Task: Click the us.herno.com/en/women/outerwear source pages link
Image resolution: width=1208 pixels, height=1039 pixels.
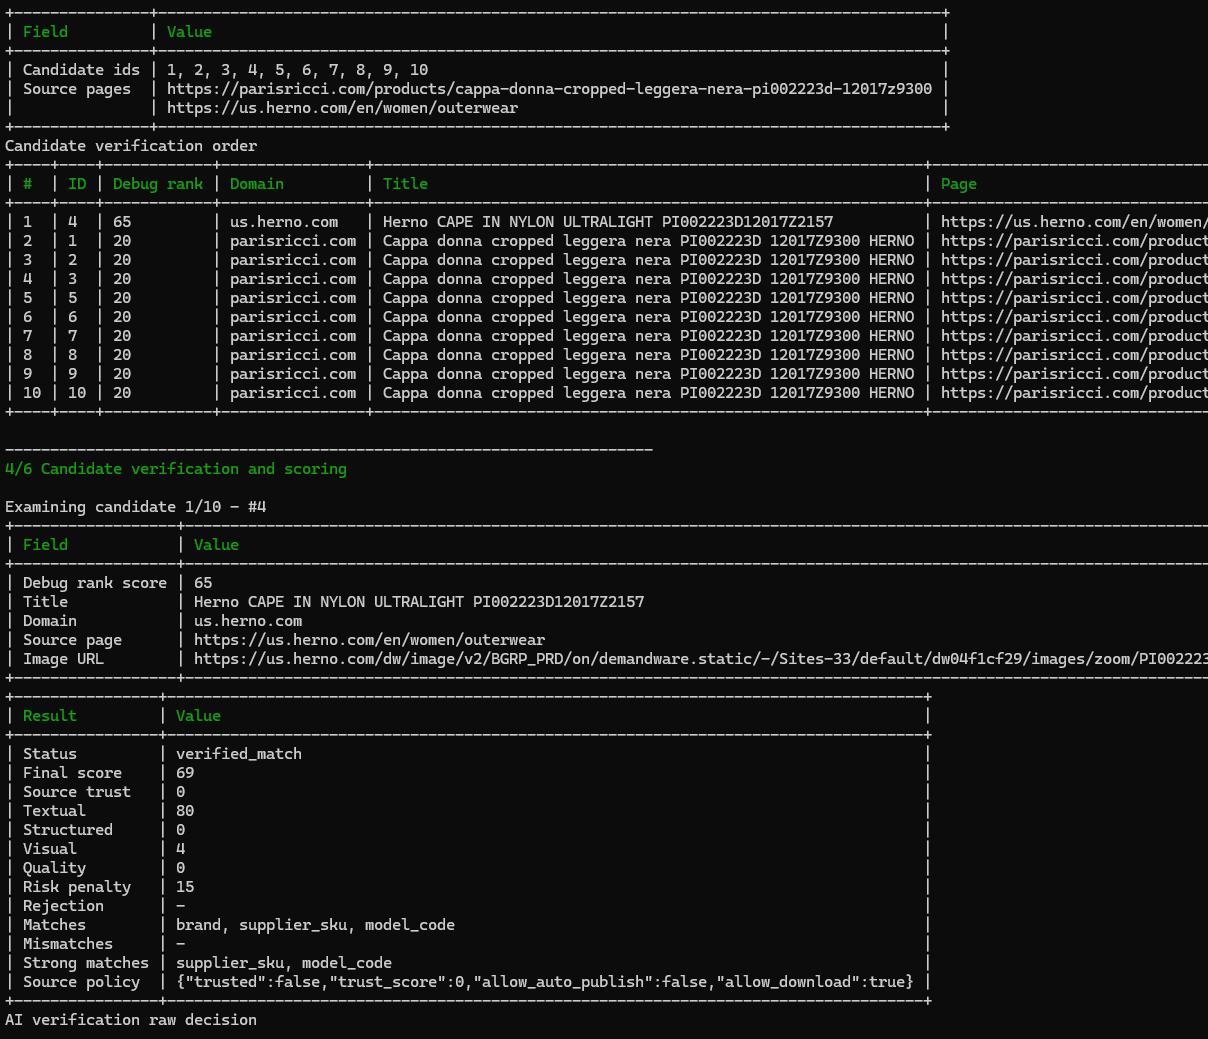Action: point(342,108)
